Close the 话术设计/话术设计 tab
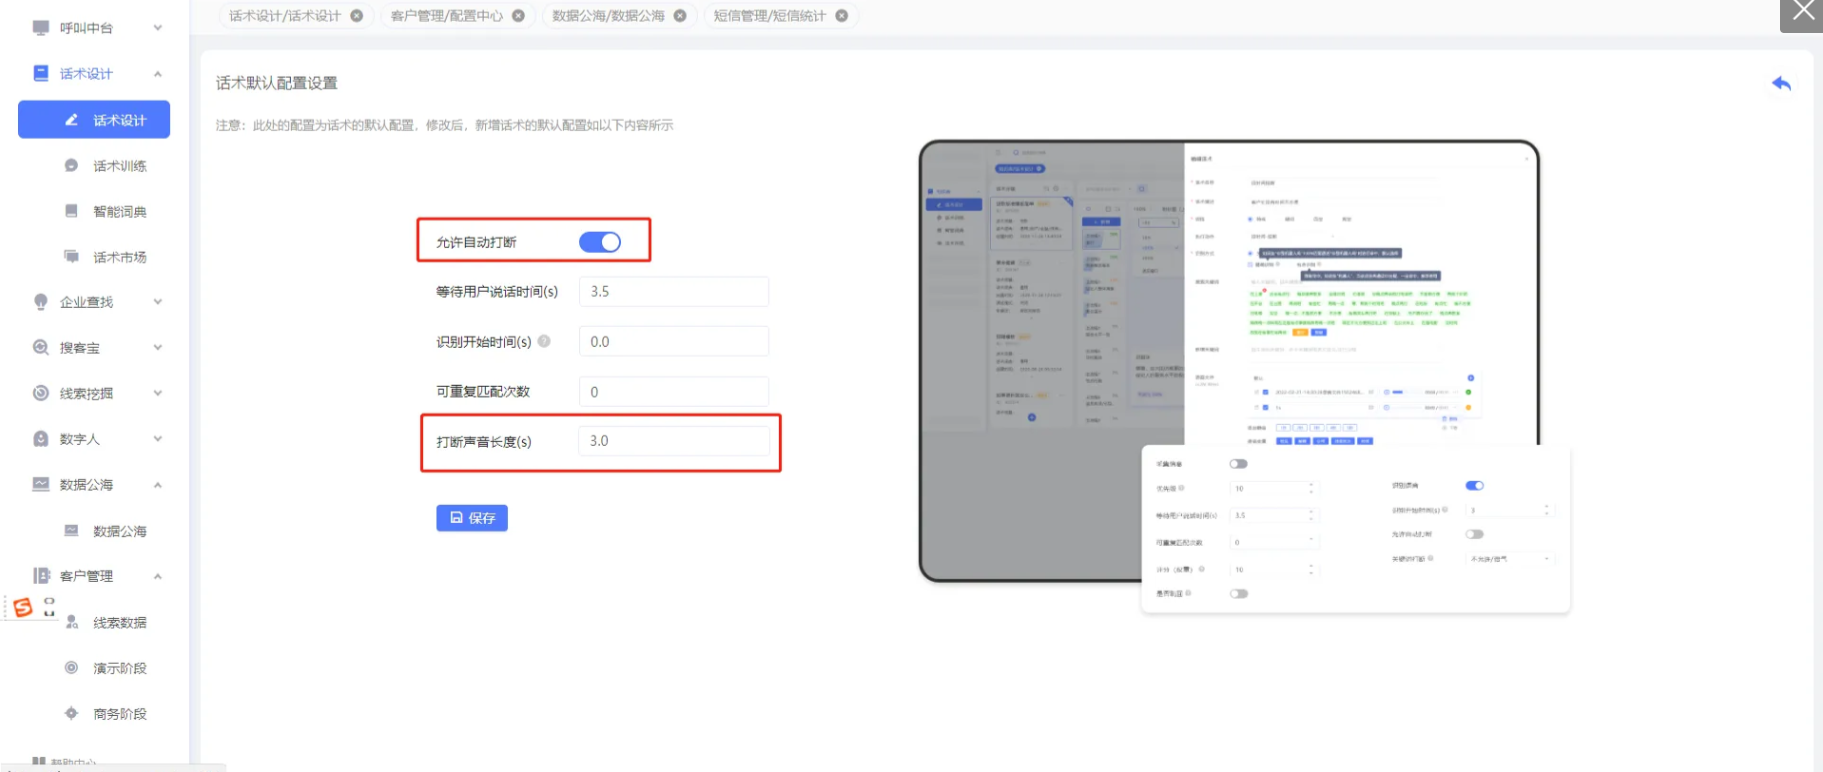Viewport: 1823px width, 772px height. point(357,16)
